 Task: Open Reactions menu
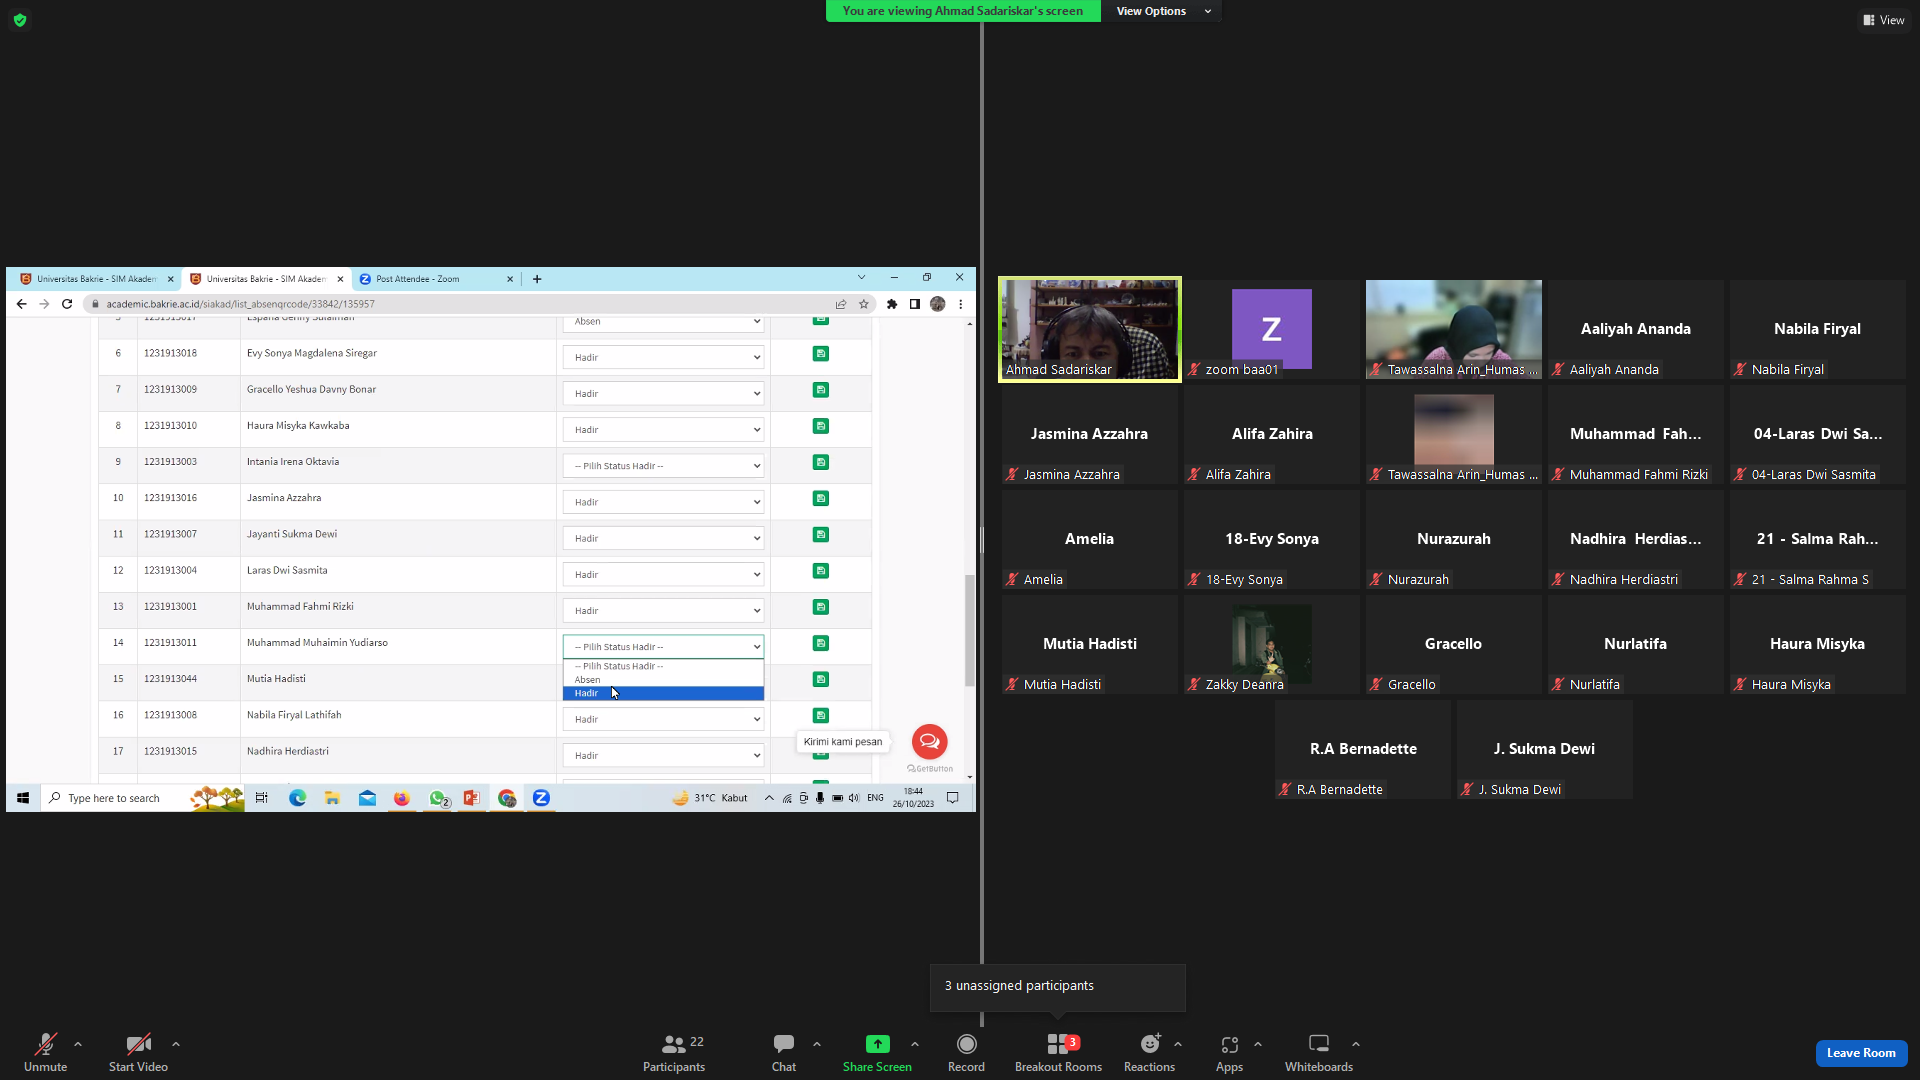(1149, 1052)
